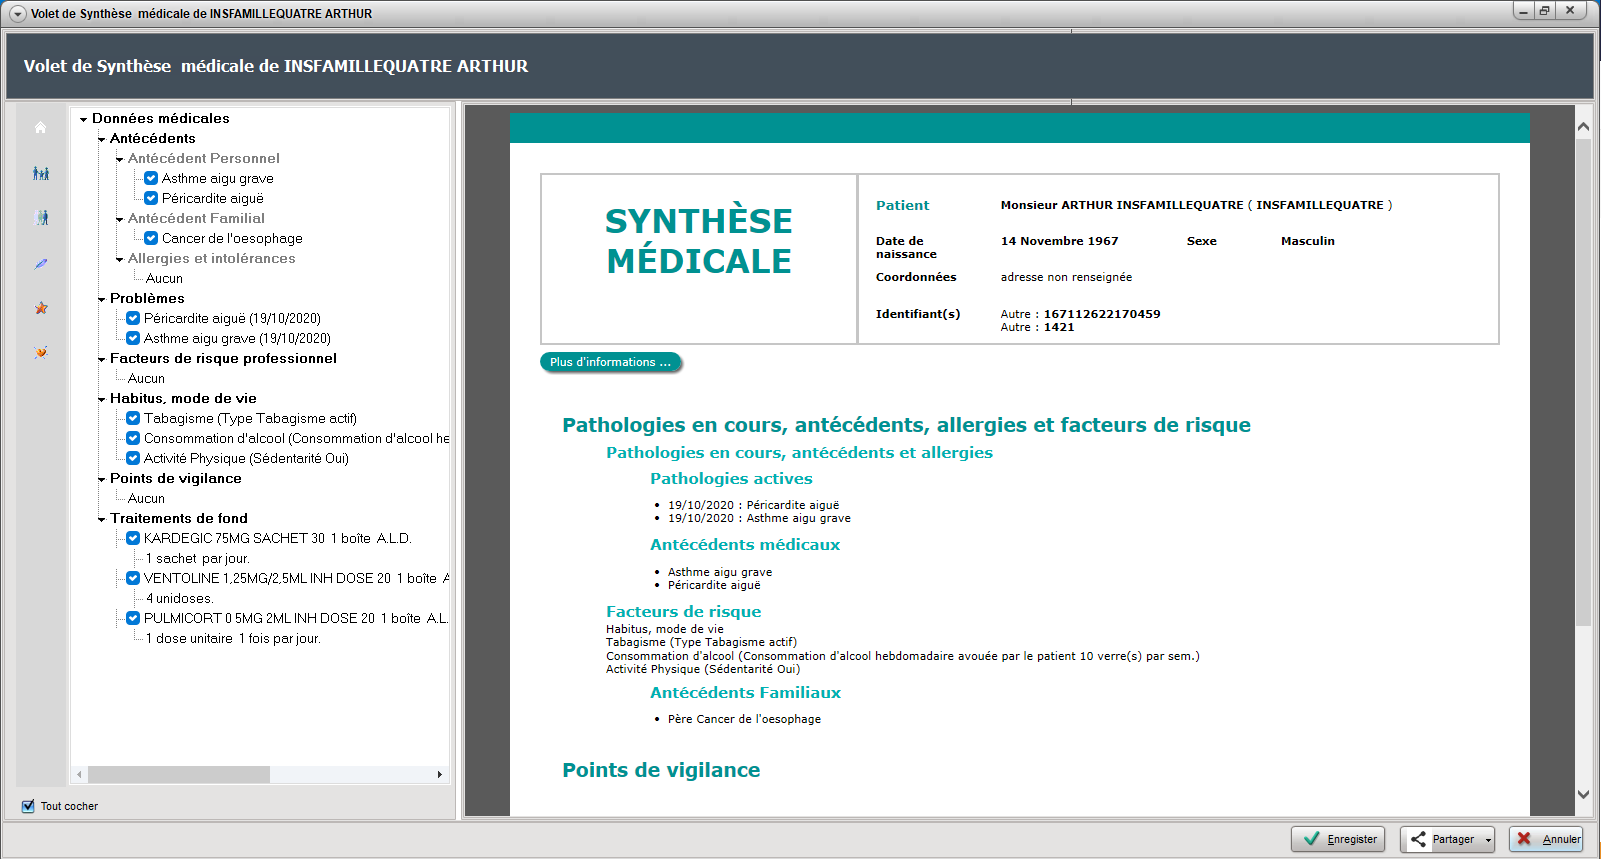Collapse Allergies et intolérances node

tap(119, 259)
